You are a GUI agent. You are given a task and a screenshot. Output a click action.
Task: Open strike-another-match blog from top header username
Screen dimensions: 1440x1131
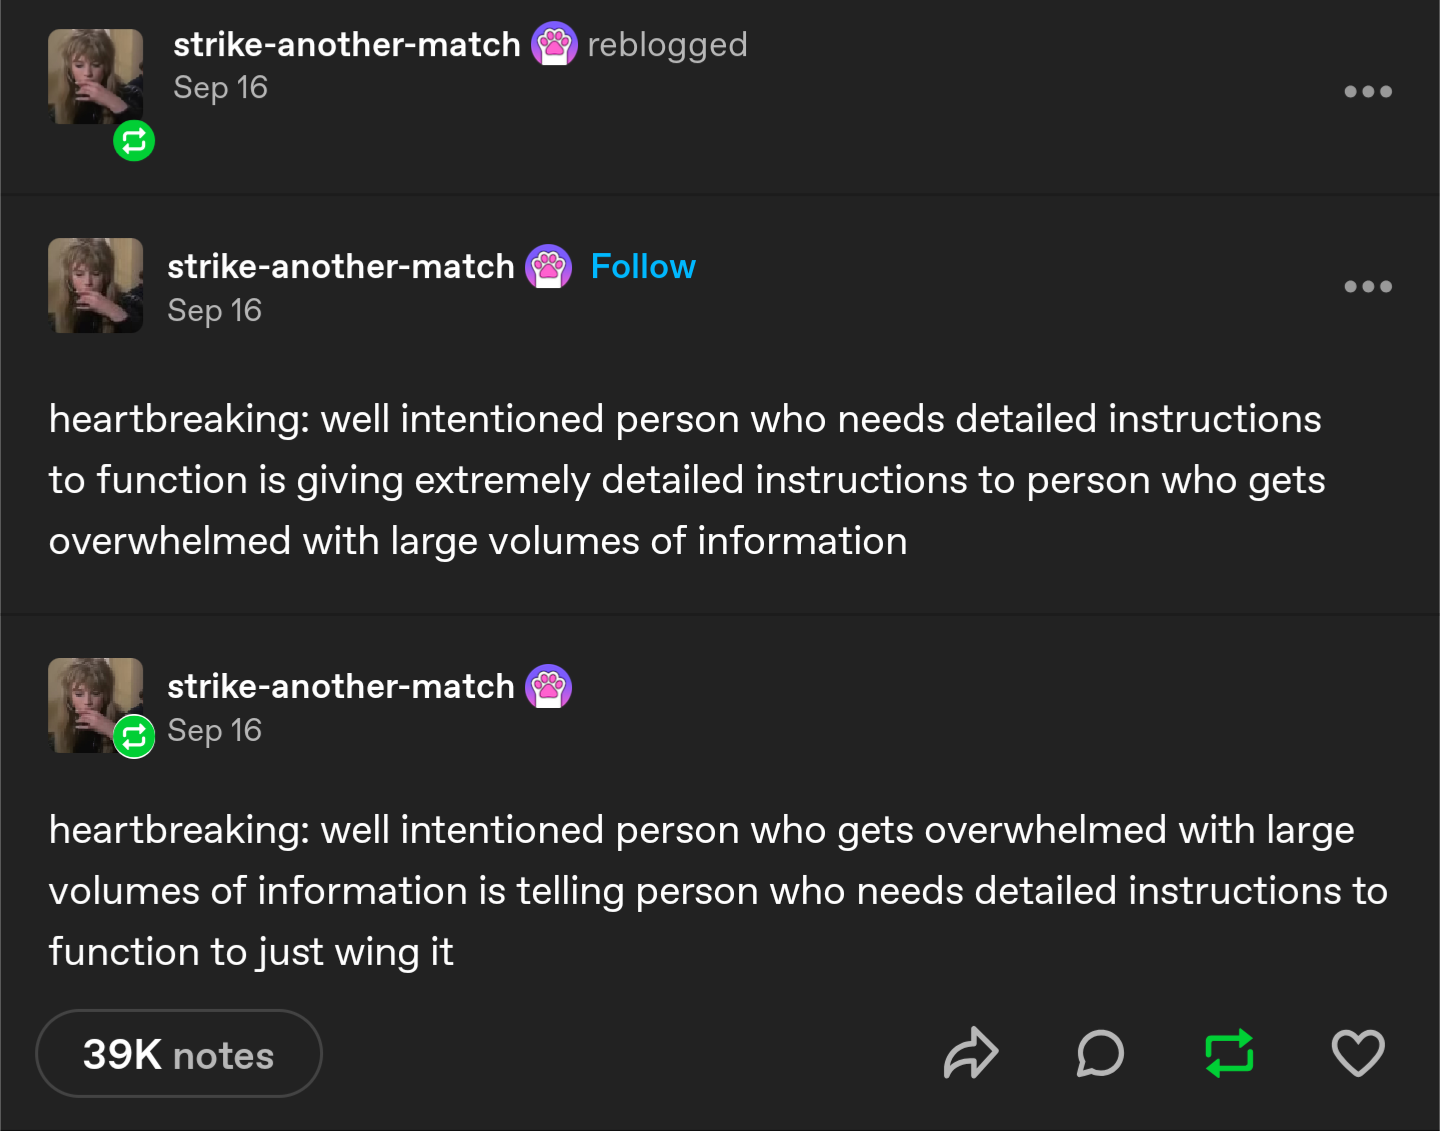click(346, 45)
